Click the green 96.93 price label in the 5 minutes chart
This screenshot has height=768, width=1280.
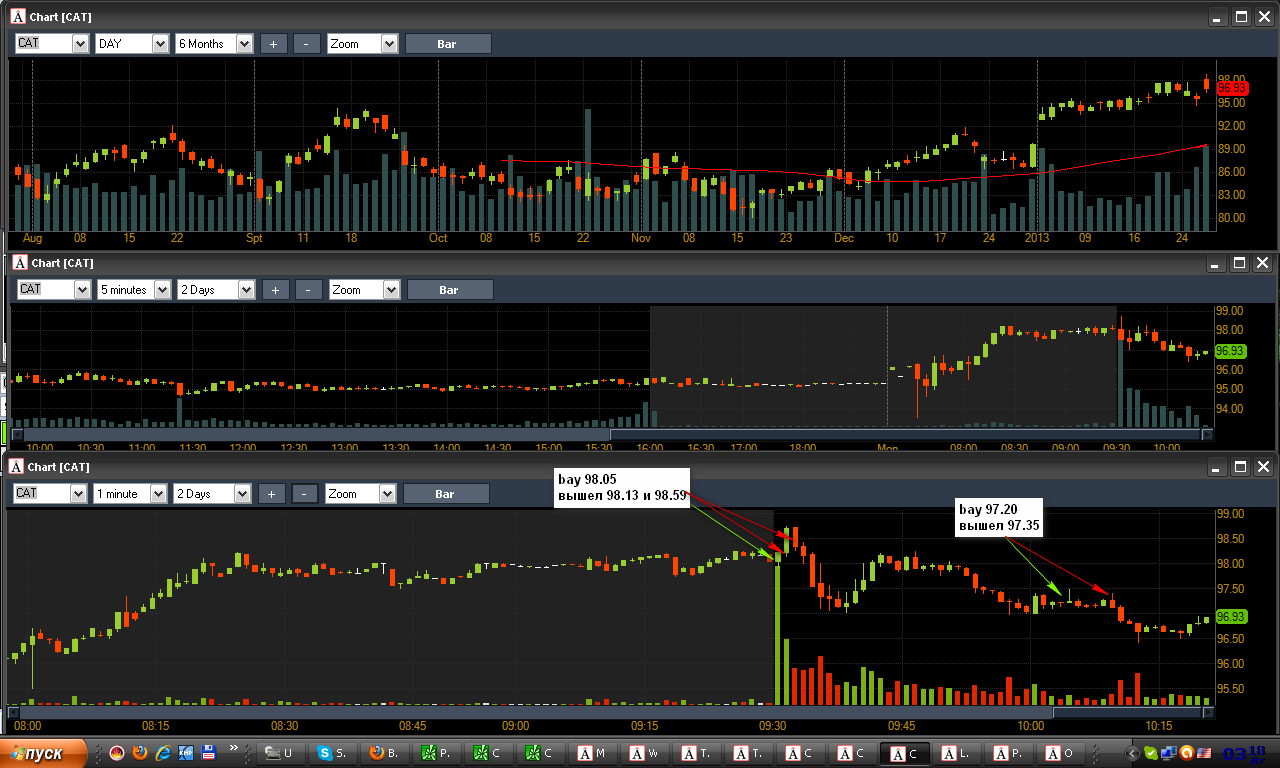pos(1230,351)
